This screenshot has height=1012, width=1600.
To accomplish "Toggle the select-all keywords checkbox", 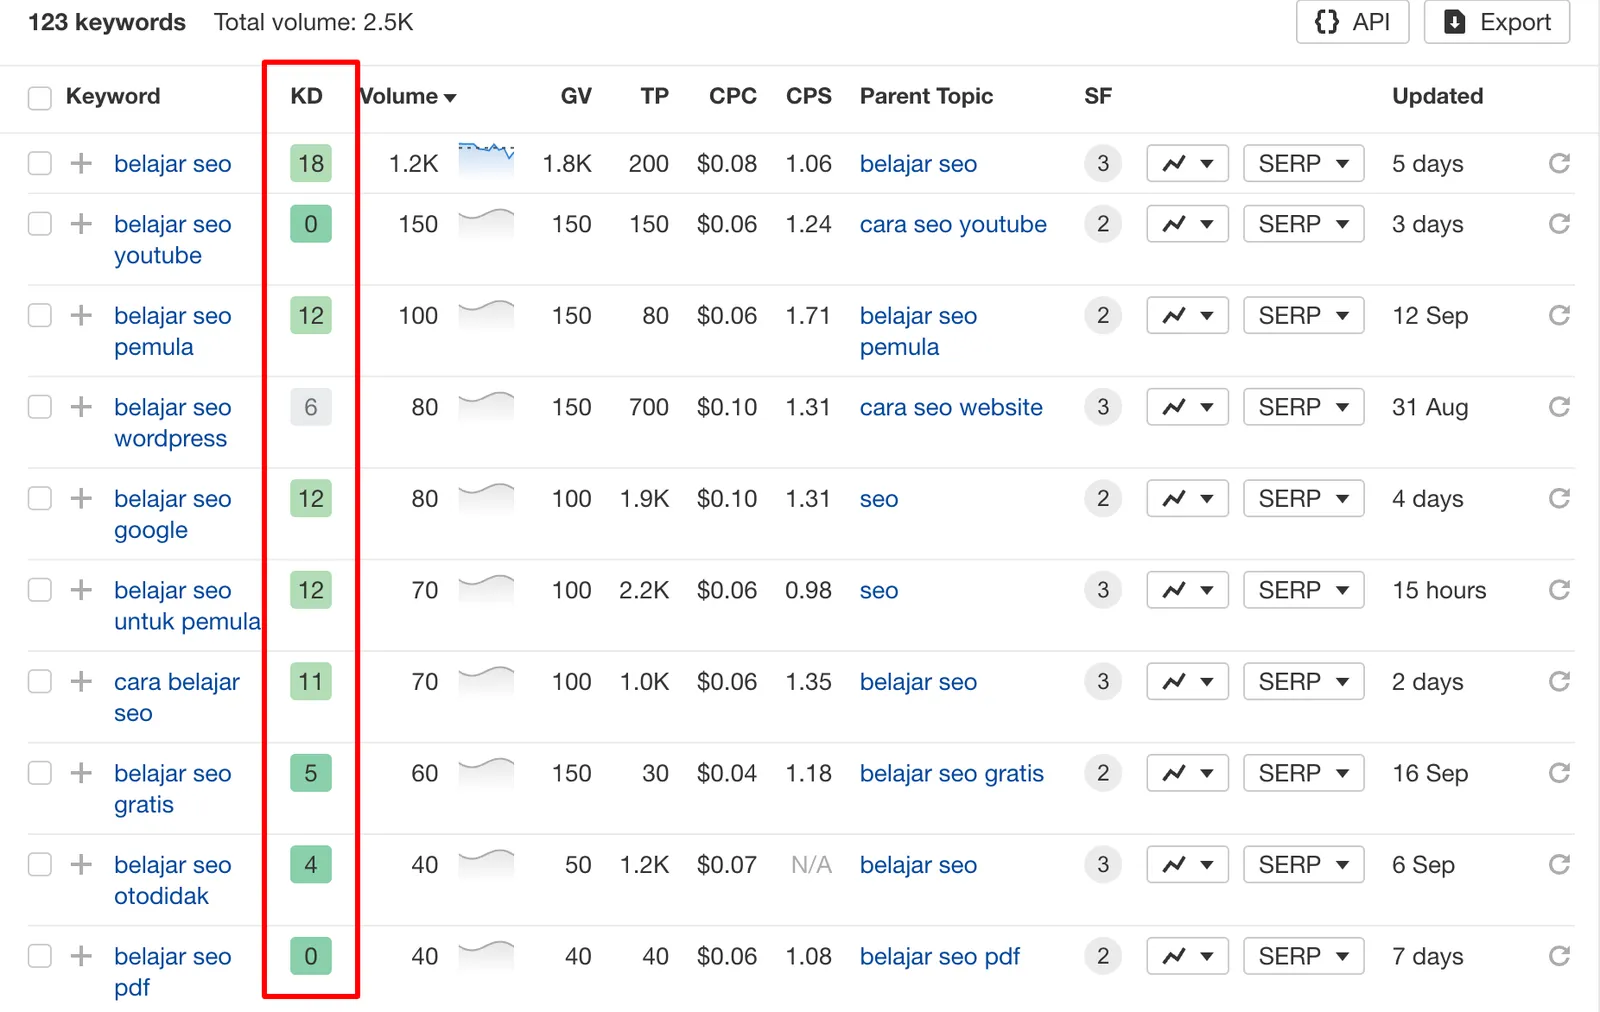I will point(39,97).
